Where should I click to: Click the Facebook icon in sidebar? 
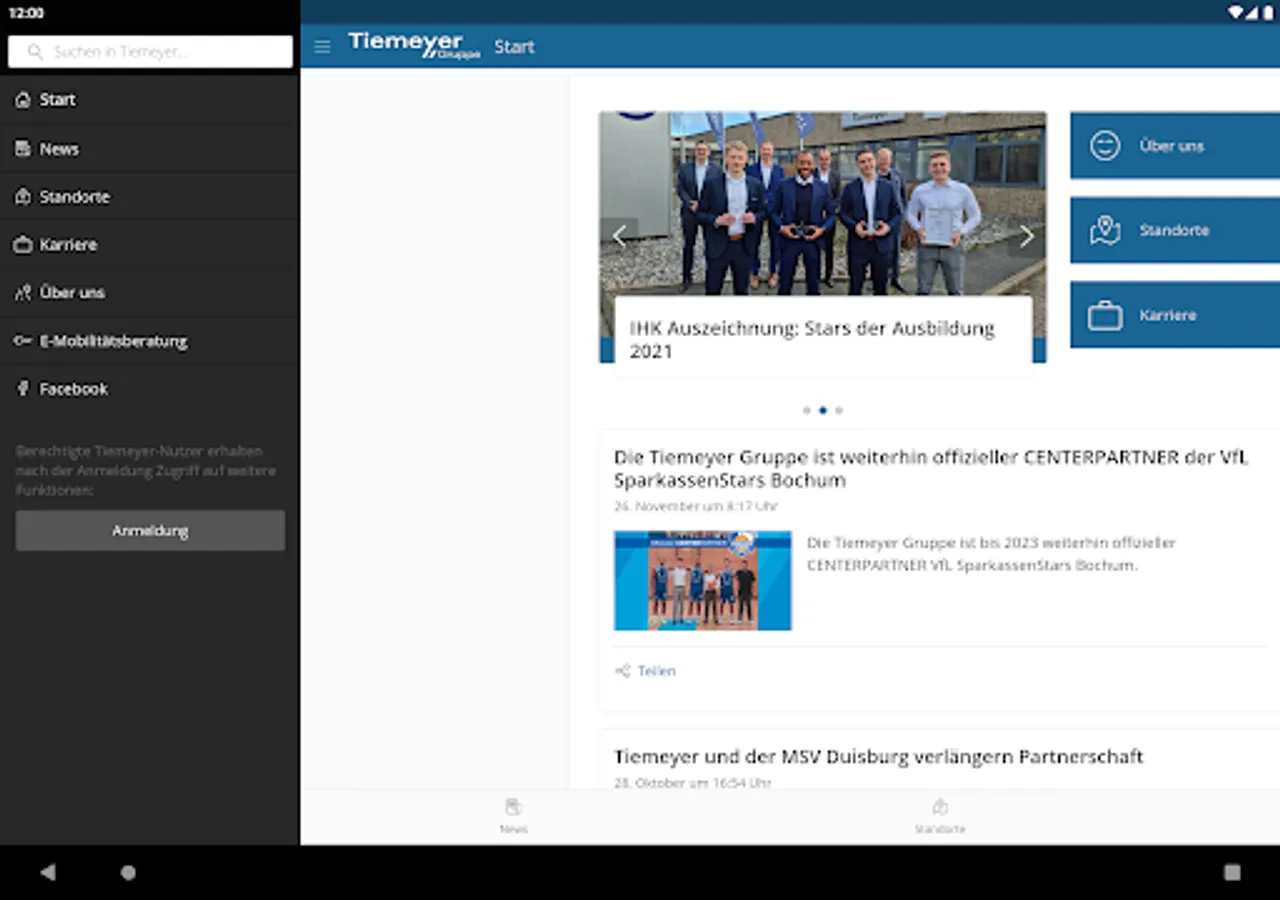[x=23, y=389]
